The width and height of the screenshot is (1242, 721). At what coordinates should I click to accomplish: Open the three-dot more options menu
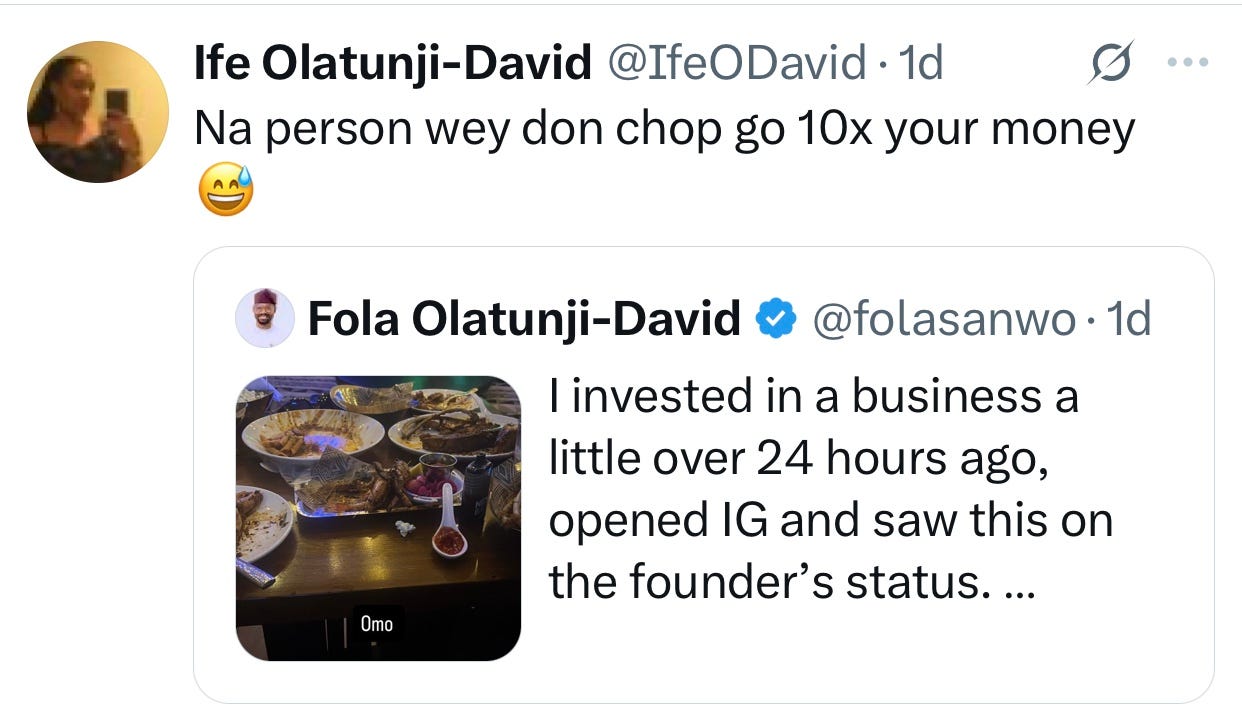[1188, 63]
